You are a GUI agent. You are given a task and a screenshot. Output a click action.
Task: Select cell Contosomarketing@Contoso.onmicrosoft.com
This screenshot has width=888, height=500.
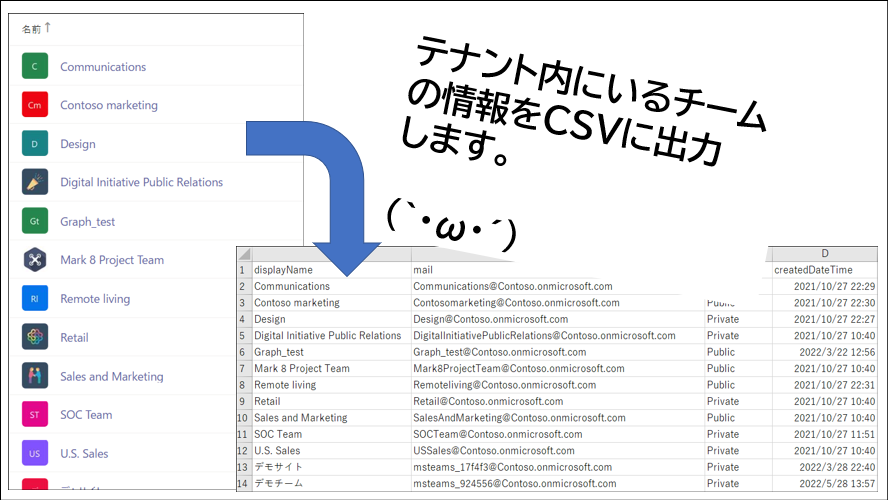558,303
